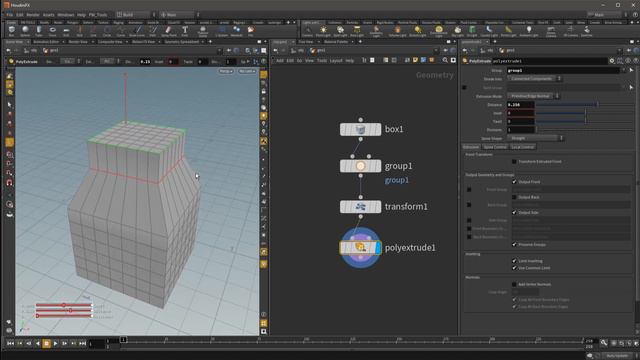Open parameter pane gear settings
640x360 pixels.
[x=612, y=61]
